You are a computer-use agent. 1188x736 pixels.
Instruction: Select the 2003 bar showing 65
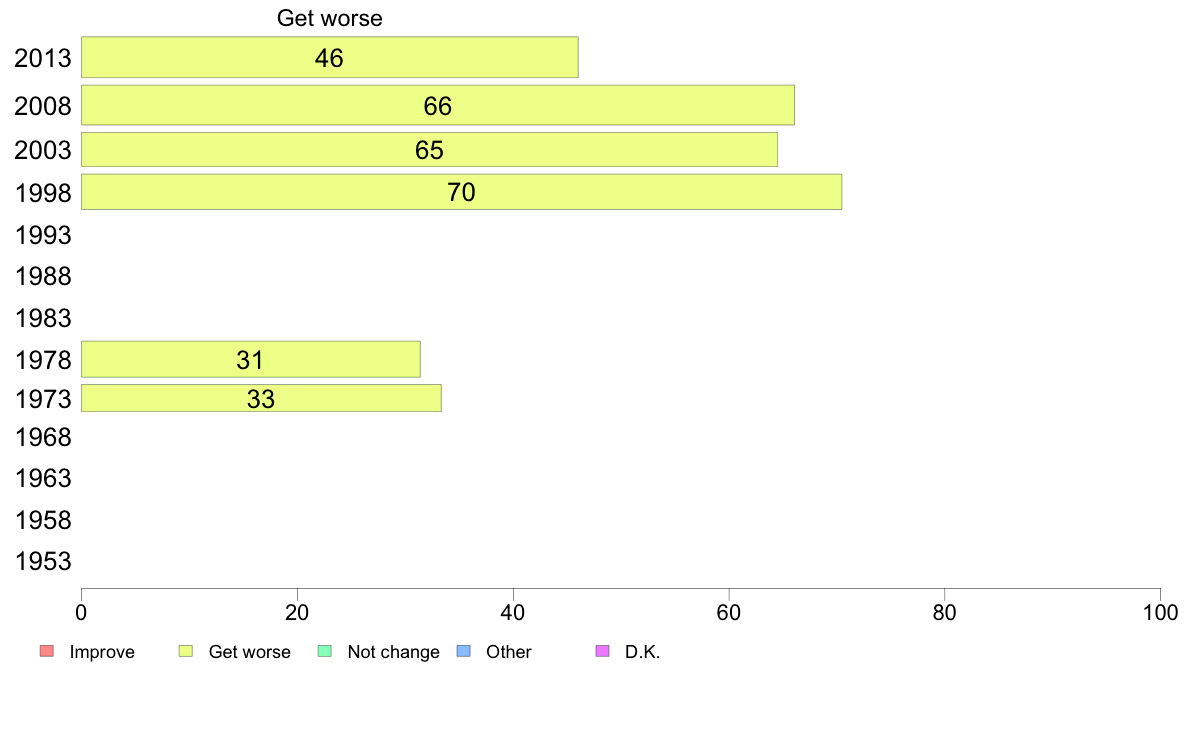click(429, 149)
